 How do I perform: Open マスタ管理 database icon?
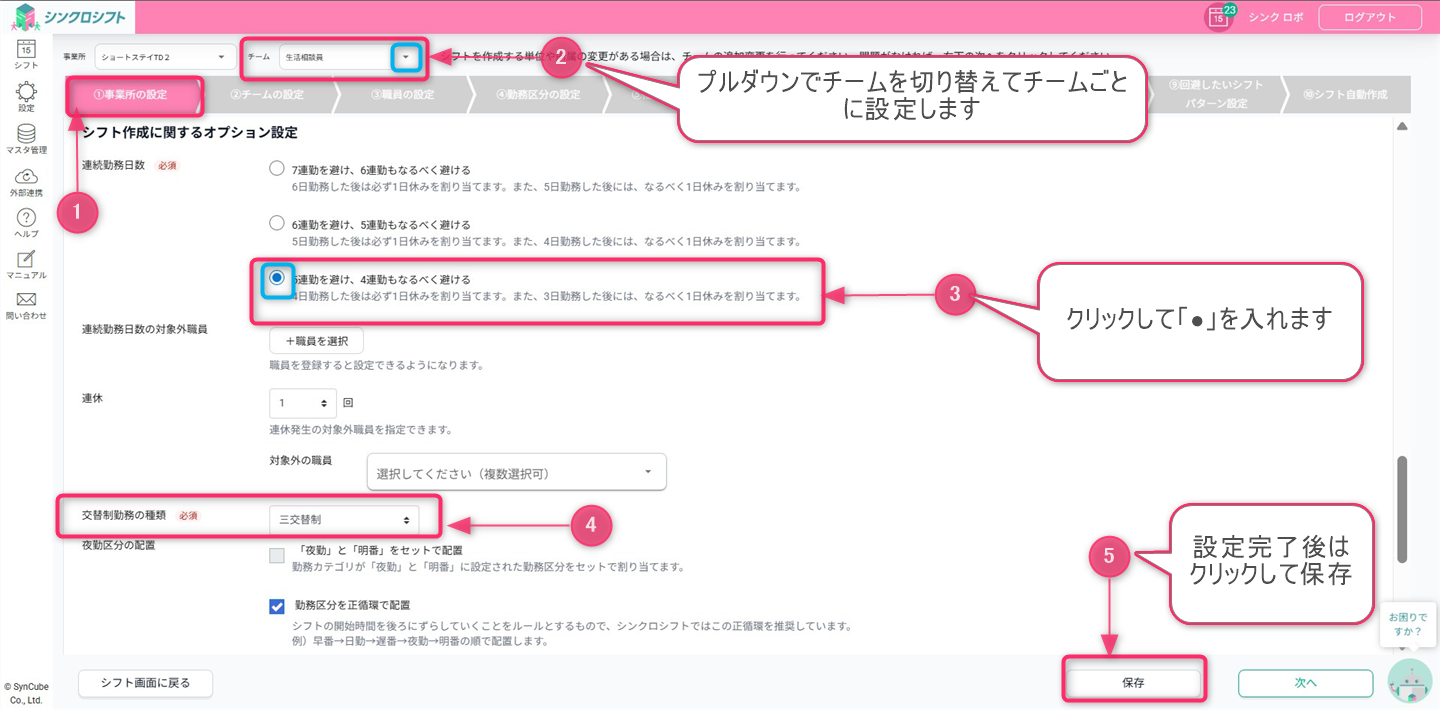click(x=26, y=137)
